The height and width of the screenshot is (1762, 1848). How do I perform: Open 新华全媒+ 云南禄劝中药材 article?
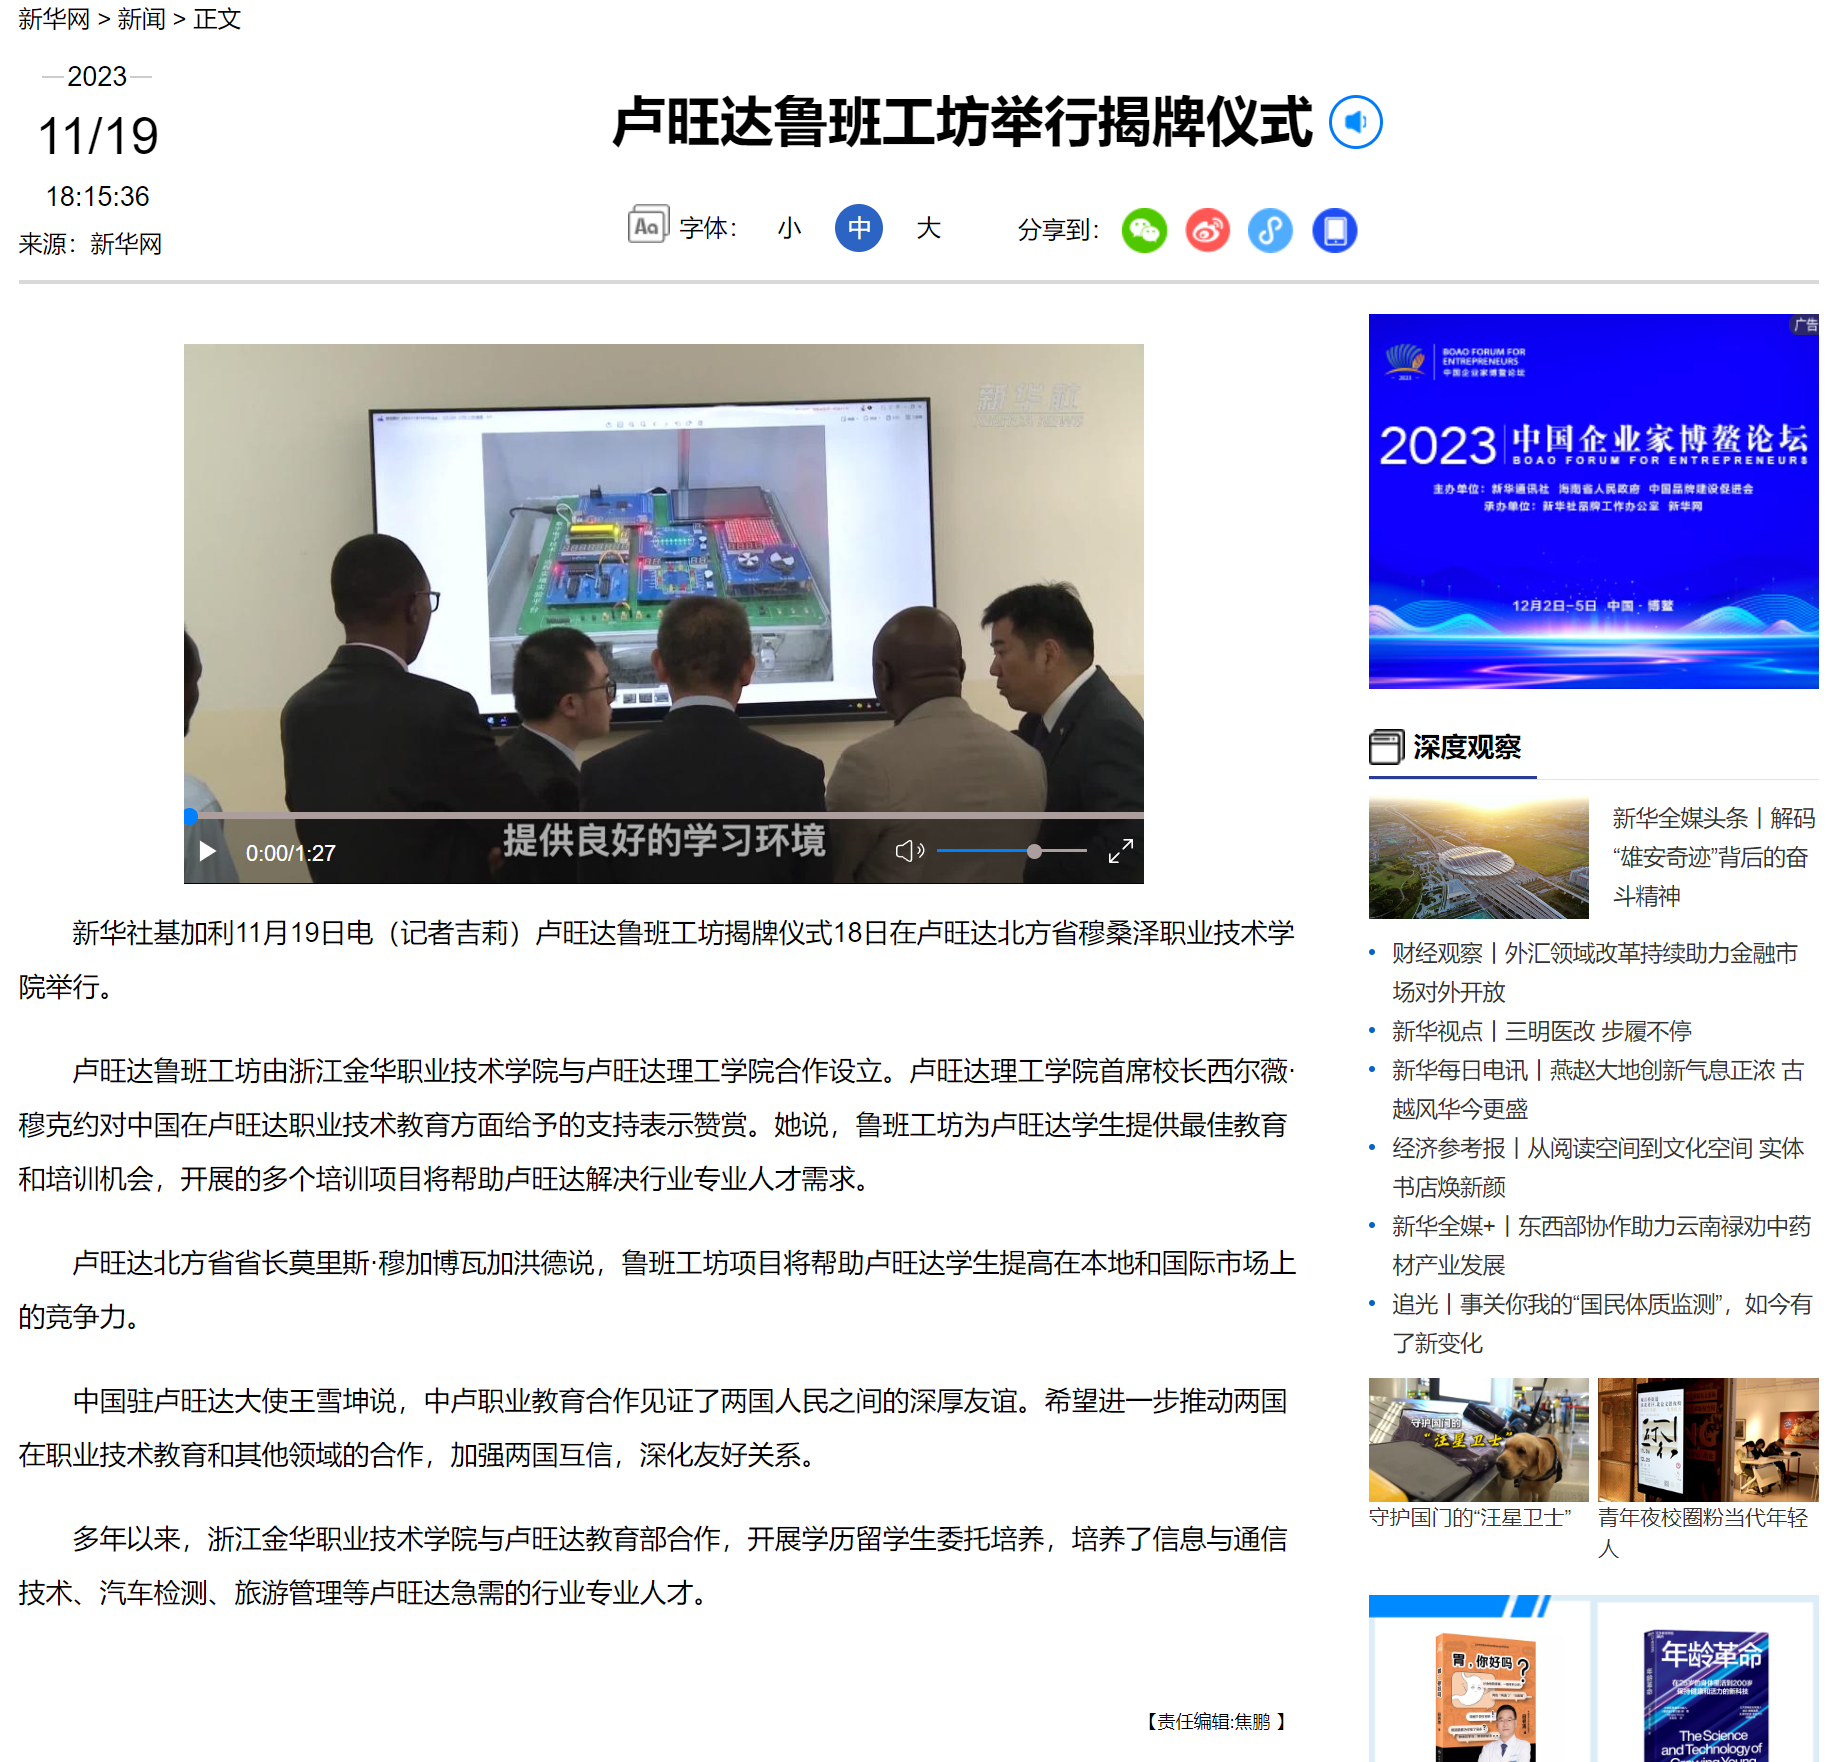(x=1601, y=1245)
